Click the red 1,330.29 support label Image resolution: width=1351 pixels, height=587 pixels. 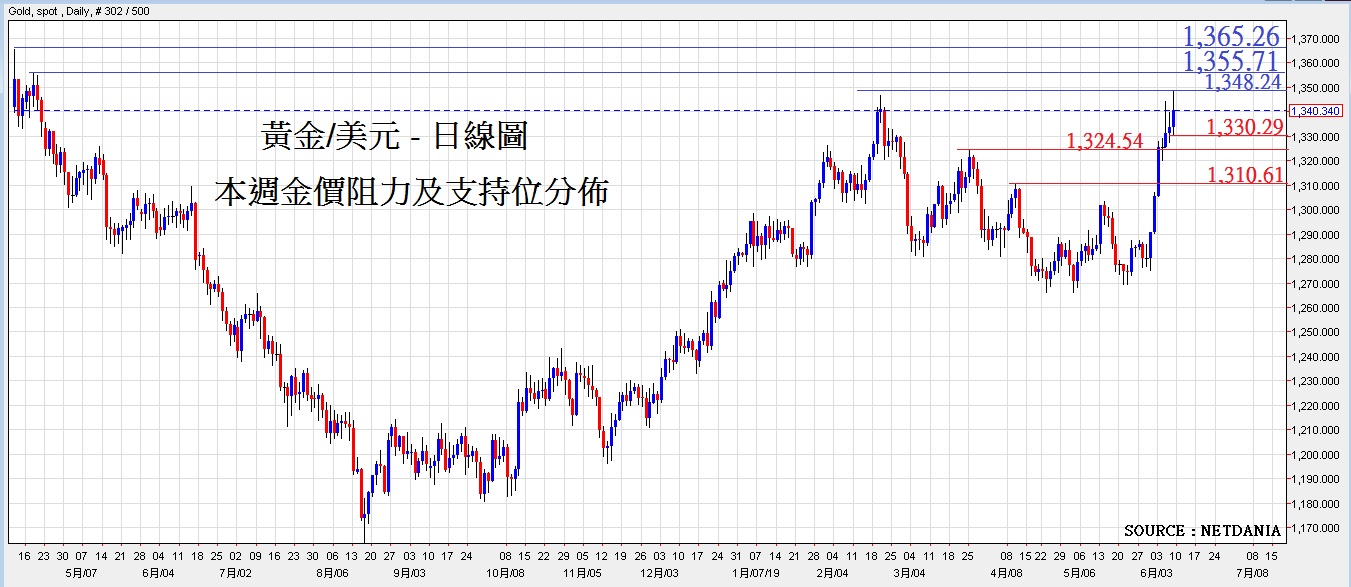1245,127
